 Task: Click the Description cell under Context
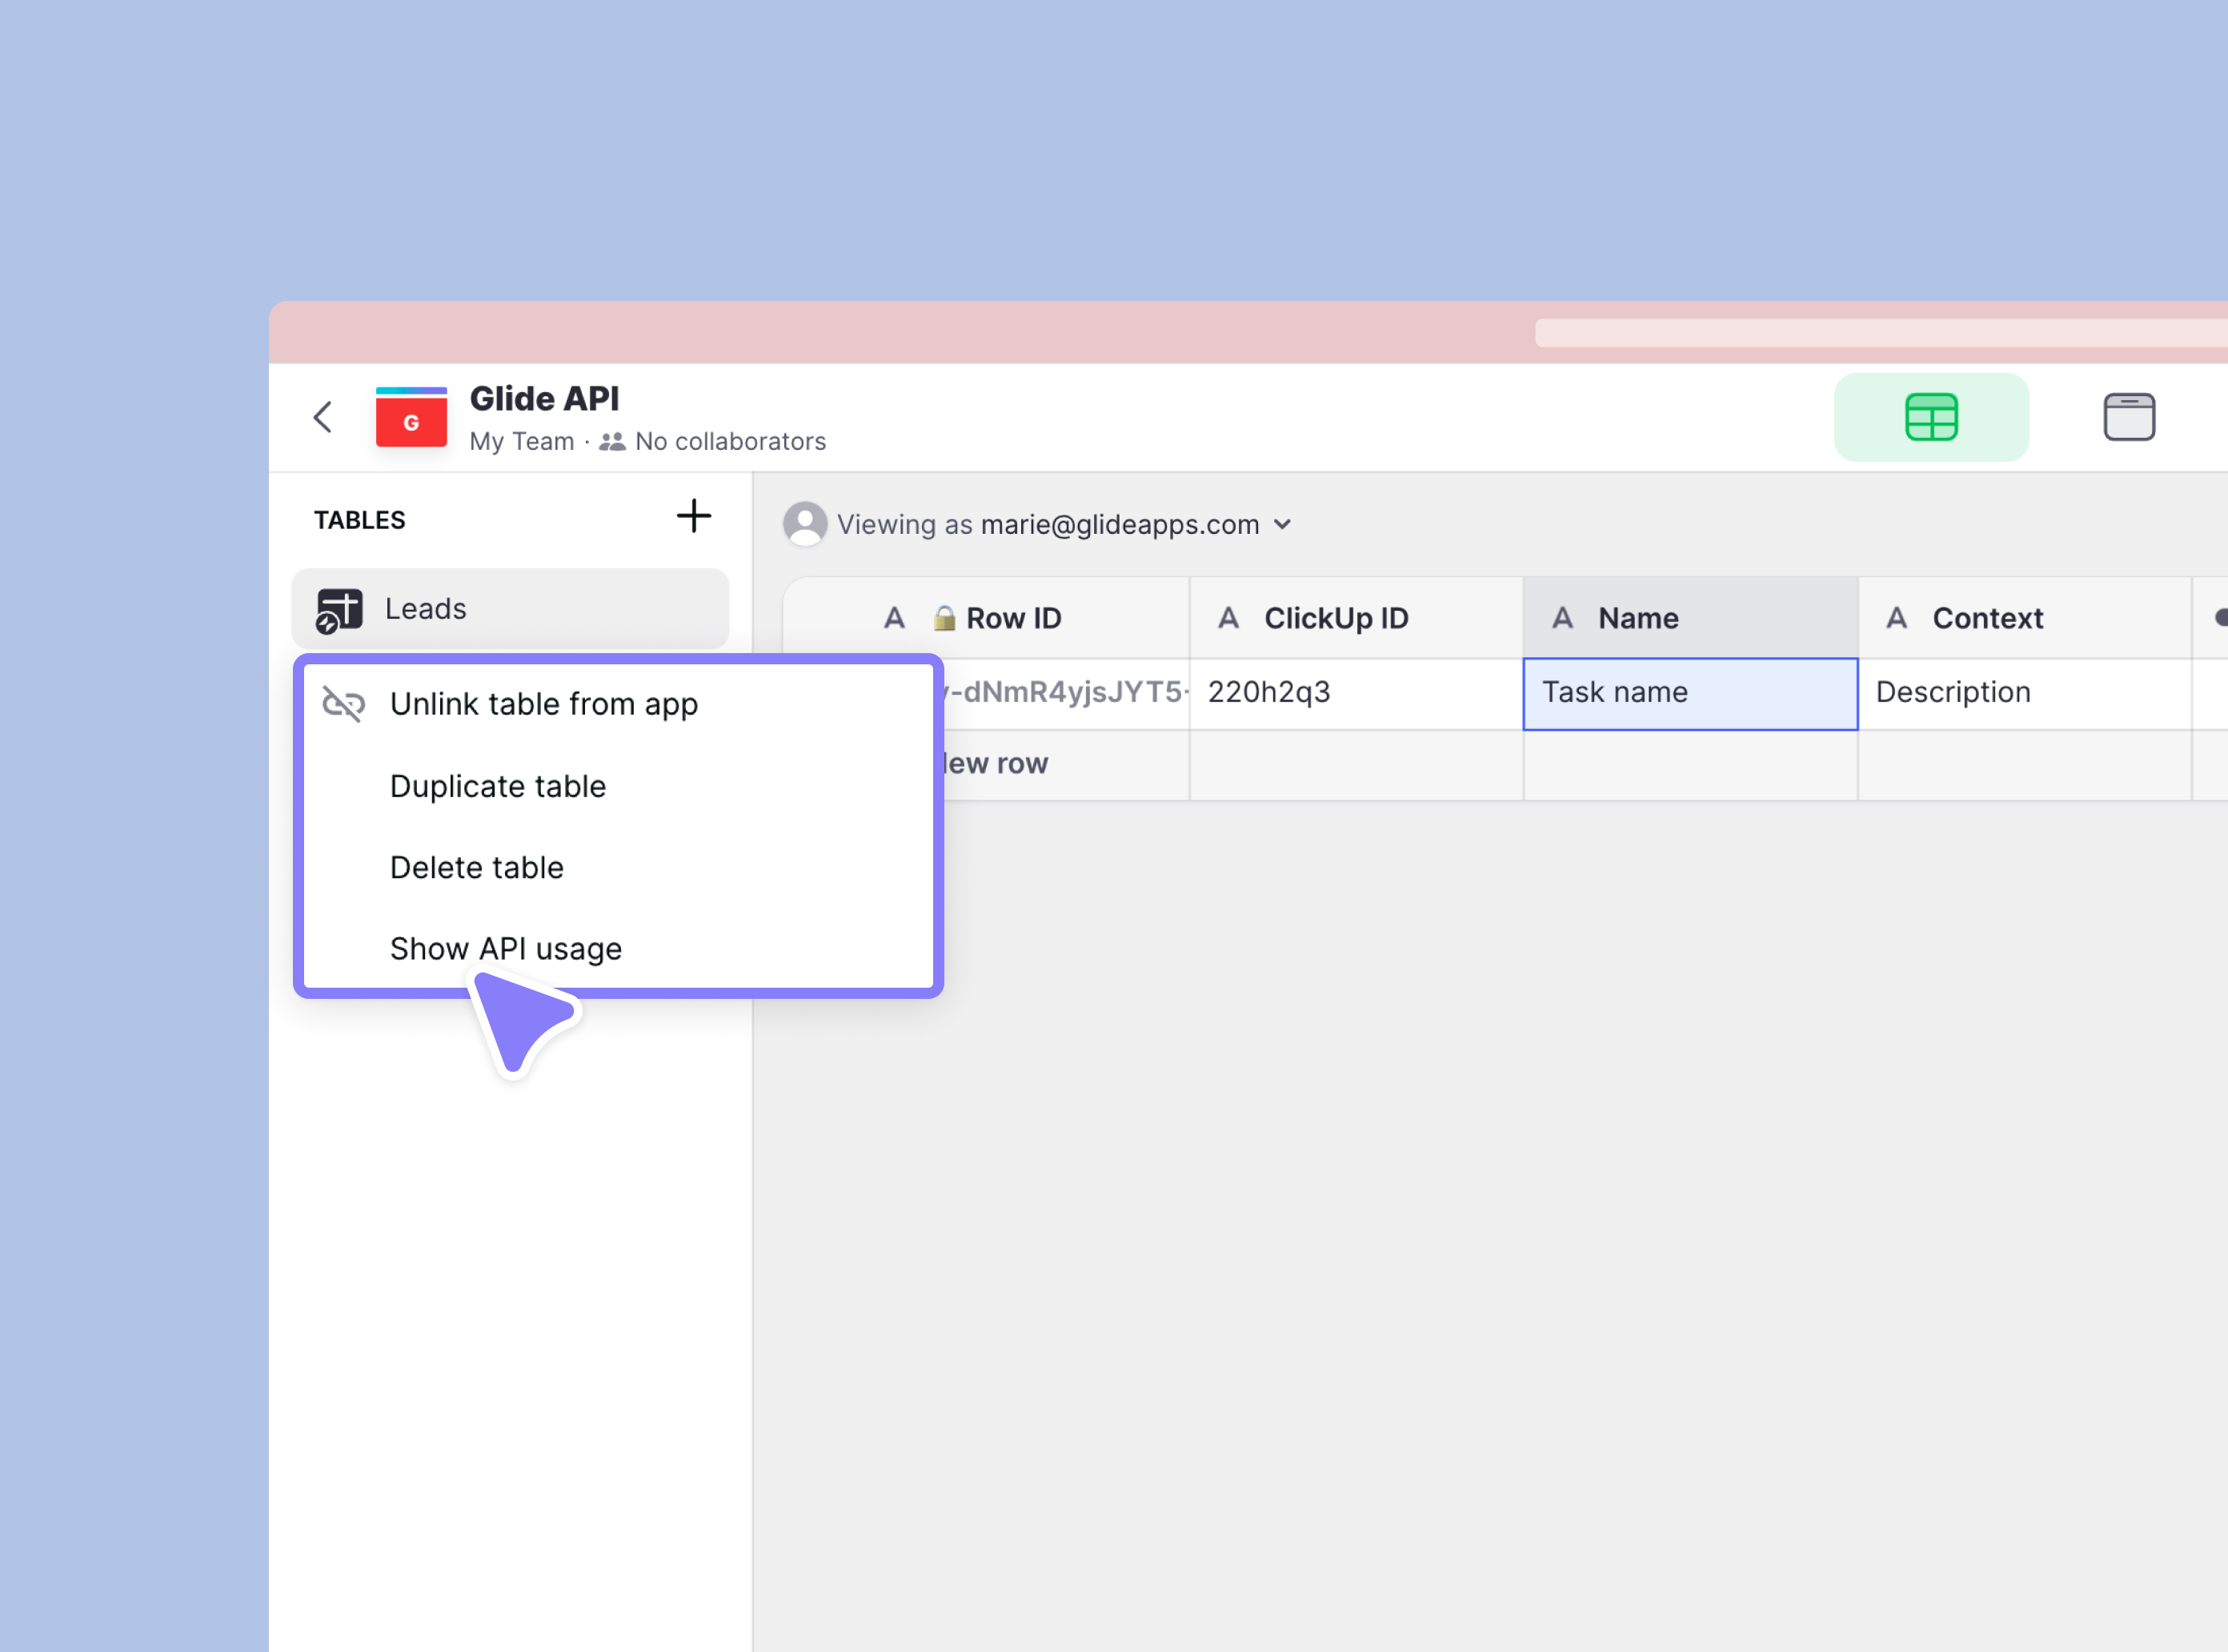click(x=2023, y=693)
